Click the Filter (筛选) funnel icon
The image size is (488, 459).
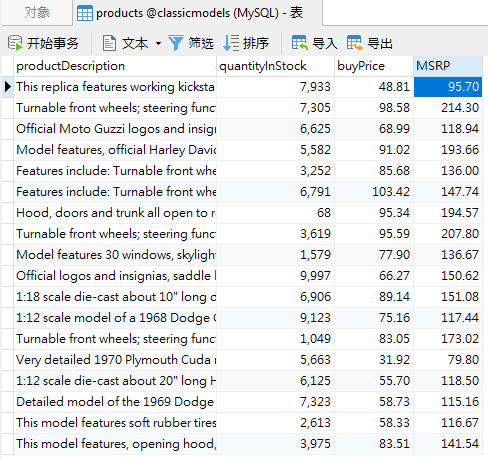176,43
